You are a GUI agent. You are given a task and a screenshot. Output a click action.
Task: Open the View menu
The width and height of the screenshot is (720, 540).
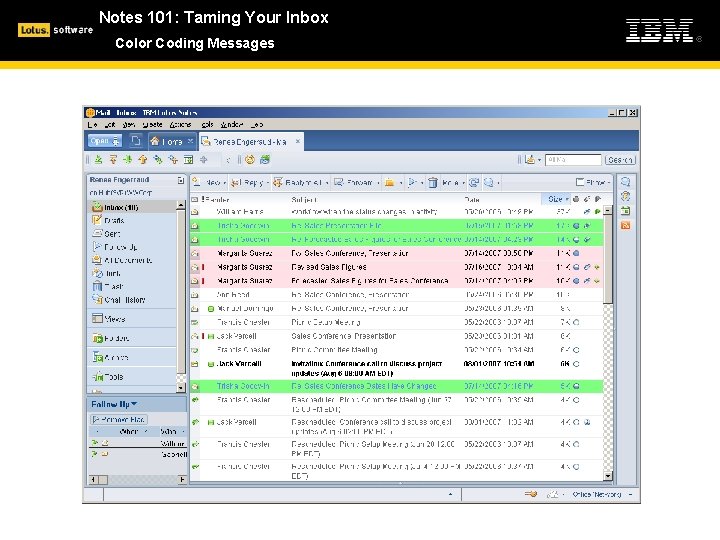point(129,124)
